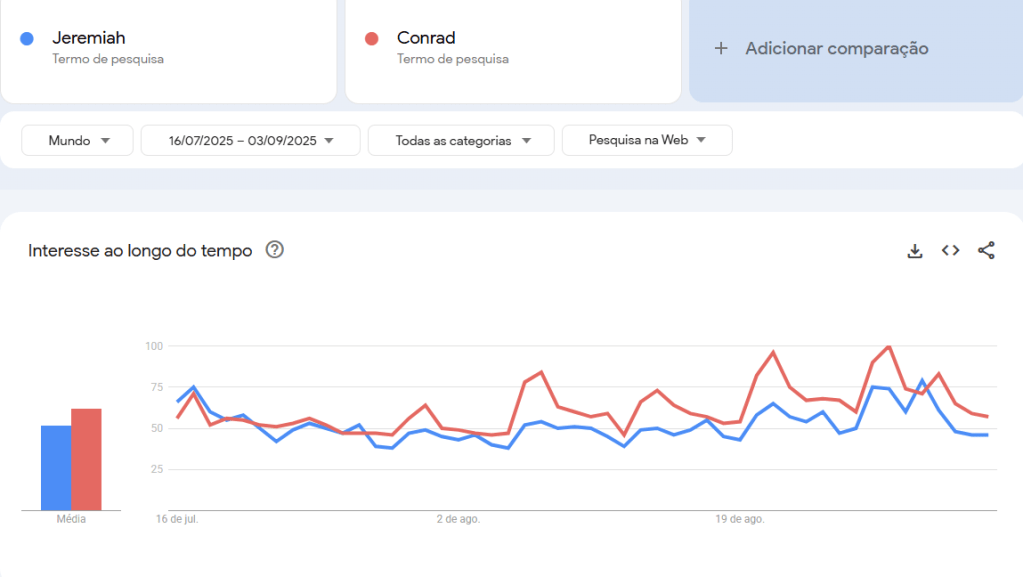Screen dimensions: 1023x577
Task: Open the embed code icon
Action: pos(950,251)
